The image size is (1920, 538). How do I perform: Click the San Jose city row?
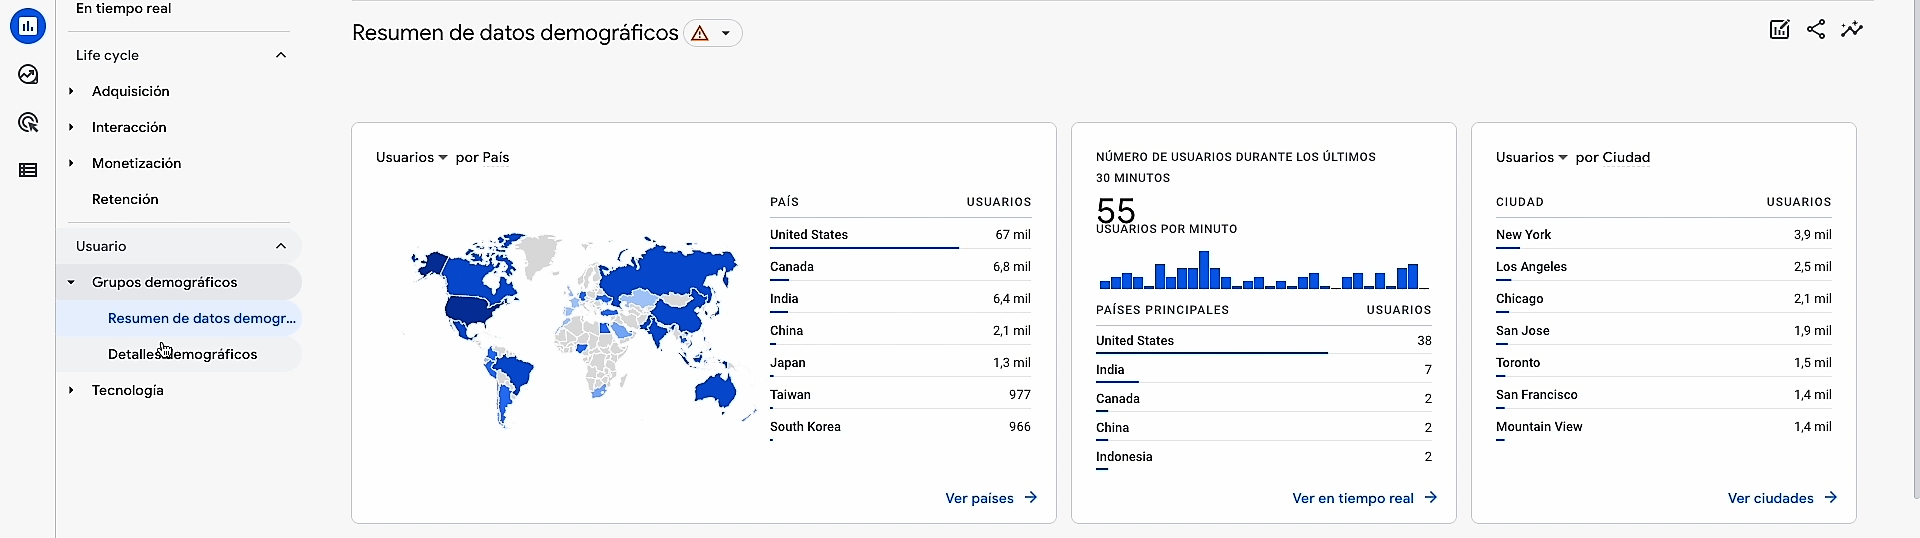coord(1663,331)
